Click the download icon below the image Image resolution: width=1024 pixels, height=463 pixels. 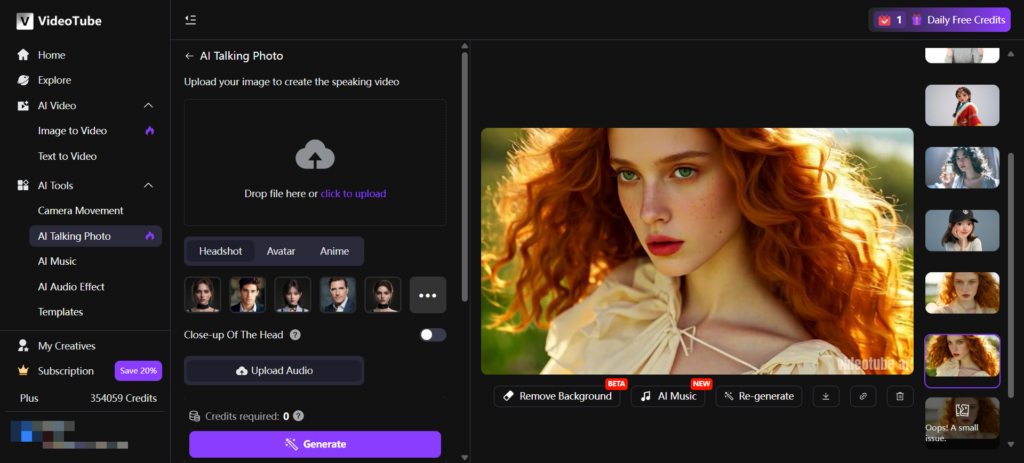coord(825,396)
